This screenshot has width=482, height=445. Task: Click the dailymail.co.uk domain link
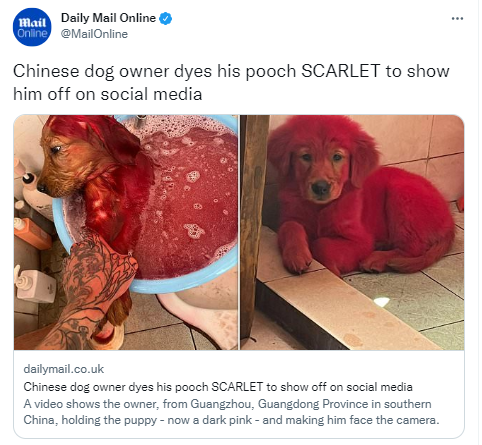point(64,369)
